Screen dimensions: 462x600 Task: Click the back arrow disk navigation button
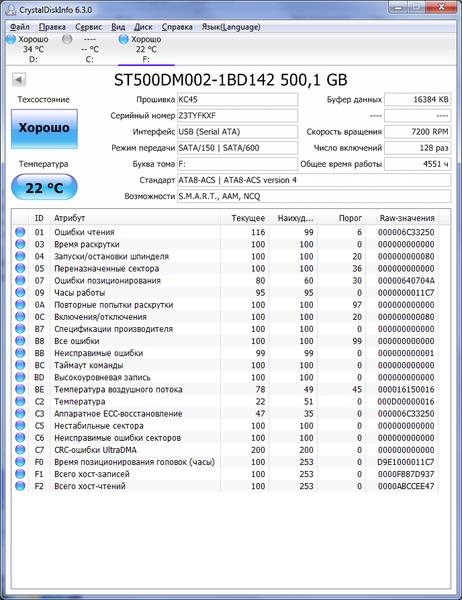click(x=19, y=80)
